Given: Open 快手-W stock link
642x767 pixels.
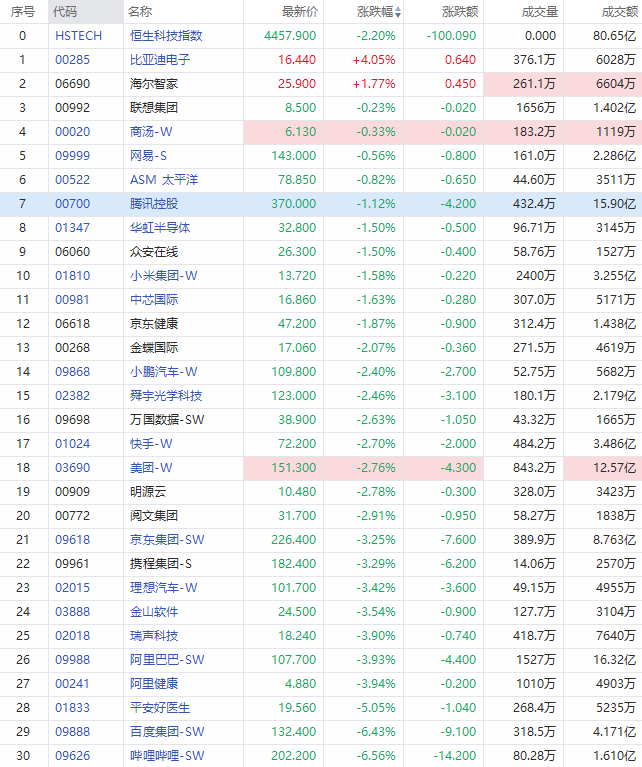Looking at the screenshot, I should [x=151, y=443].
